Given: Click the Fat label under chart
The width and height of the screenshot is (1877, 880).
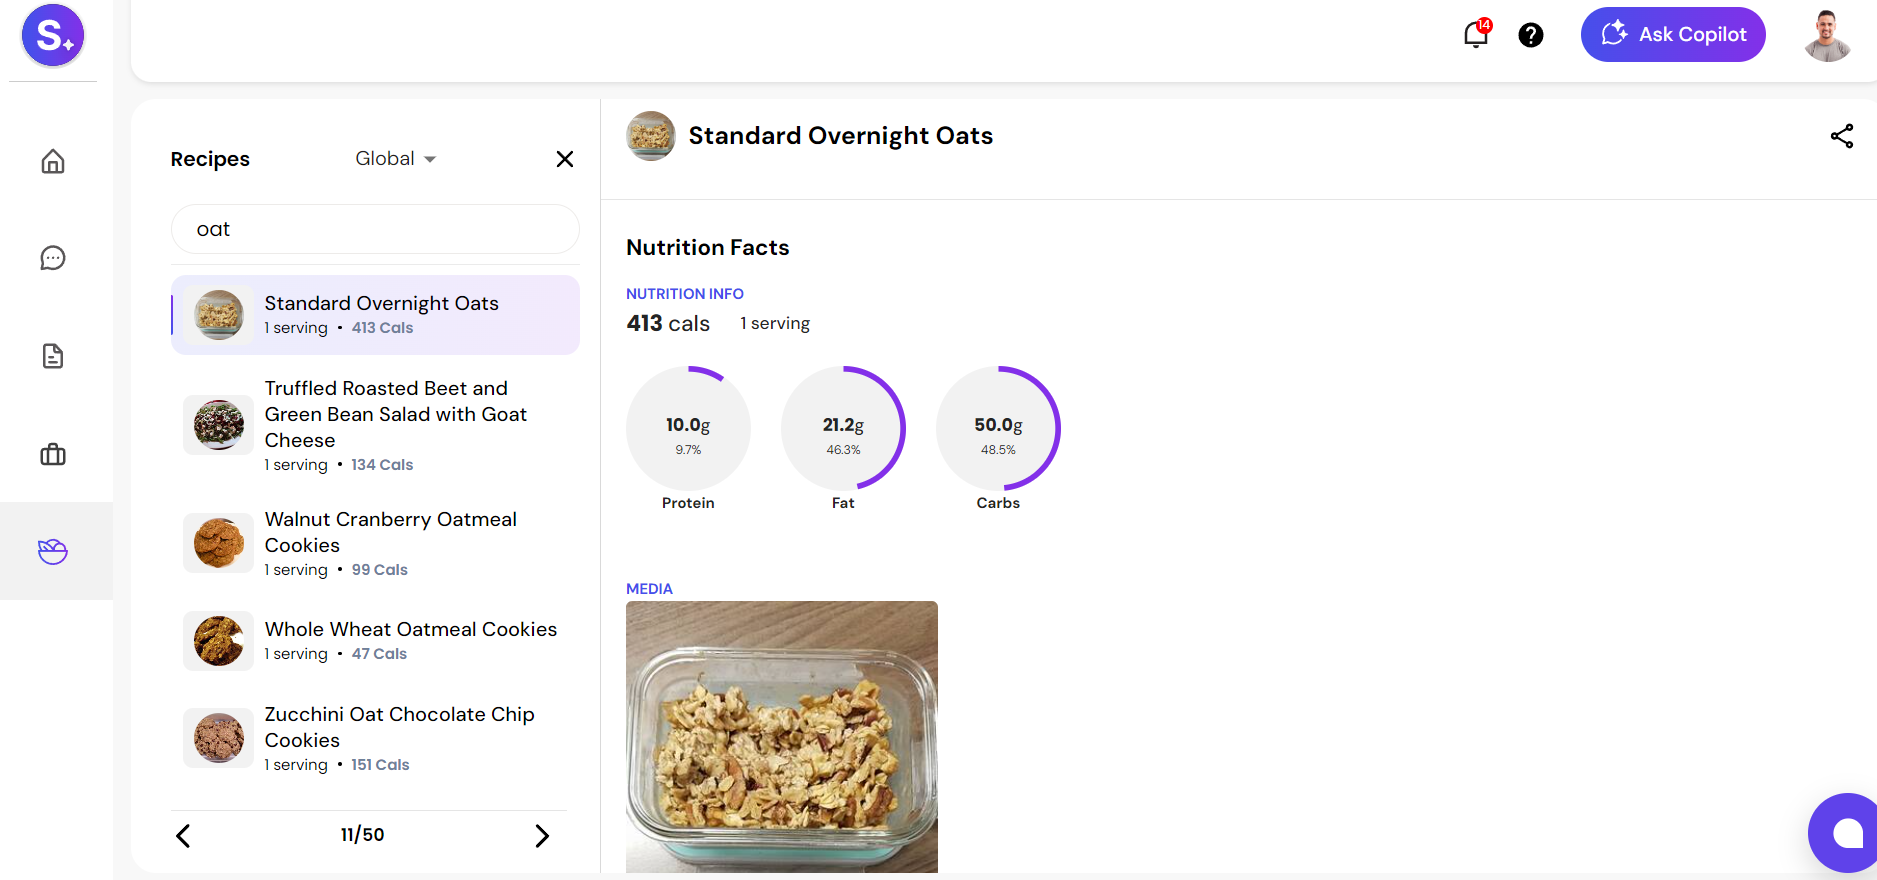Looking at the screenshot, I should (843, 503).
